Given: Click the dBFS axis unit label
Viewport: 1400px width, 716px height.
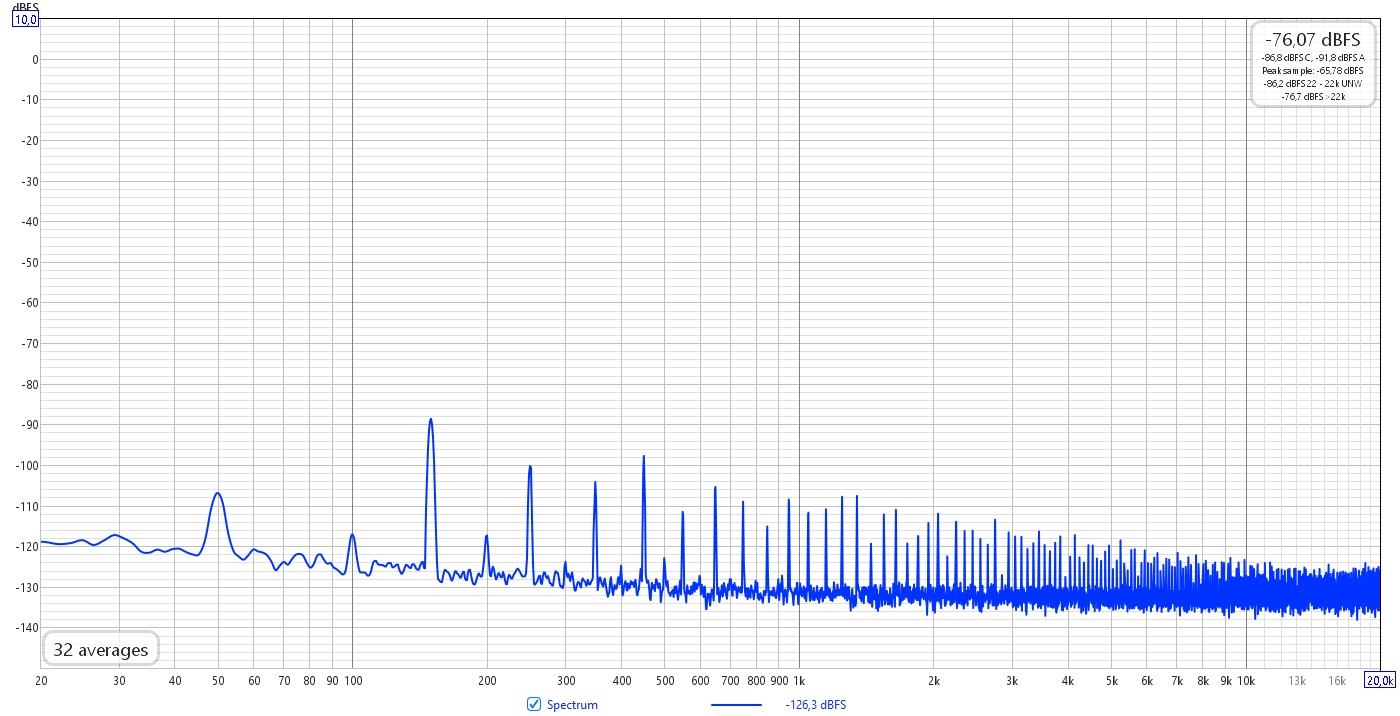Looking at the screenshot, I should (x=25, y=6).
